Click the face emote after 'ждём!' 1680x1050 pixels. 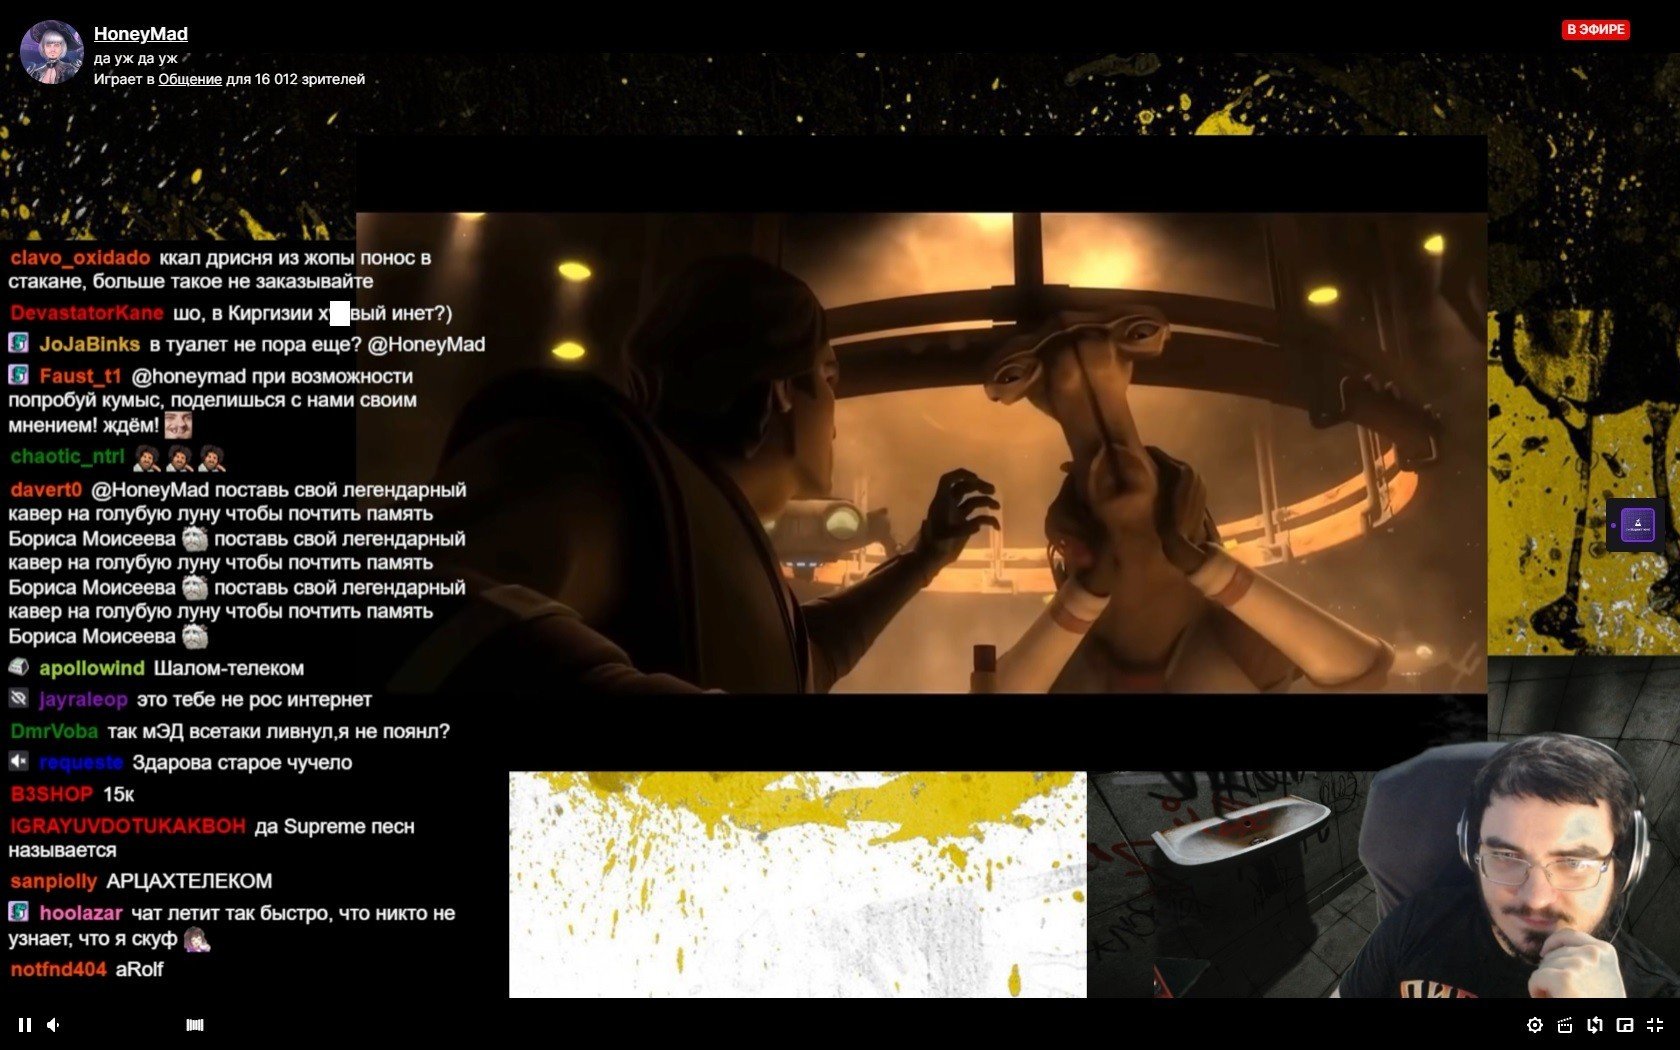pyautogui.click(x=178, y=425)
